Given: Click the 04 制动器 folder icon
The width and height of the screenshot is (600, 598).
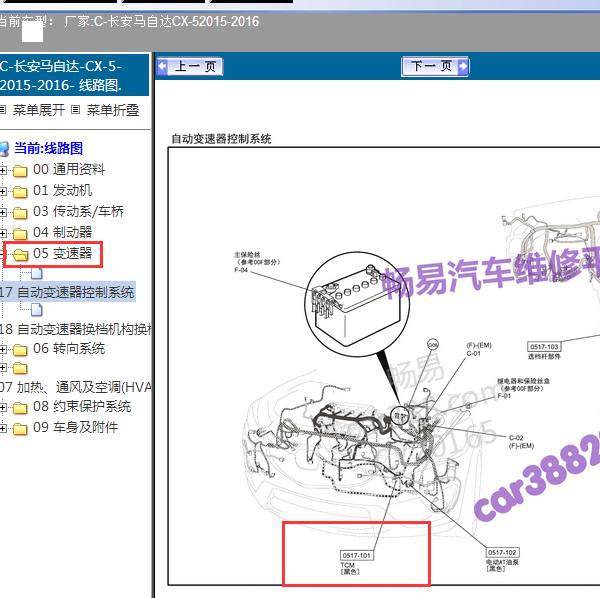Looking at the screenshot, I should (20, 233).
